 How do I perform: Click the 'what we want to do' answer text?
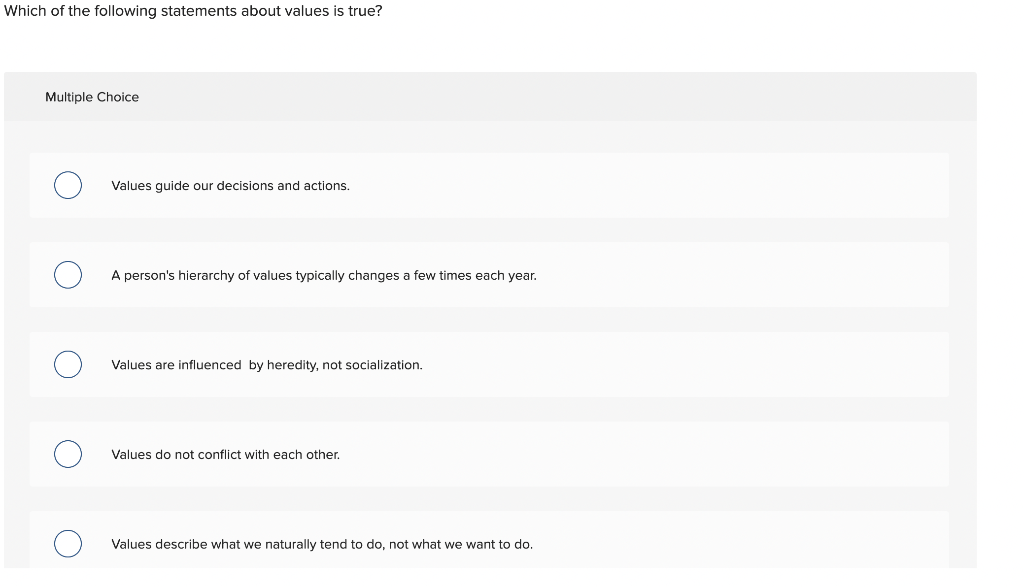[x=322, y=545]
